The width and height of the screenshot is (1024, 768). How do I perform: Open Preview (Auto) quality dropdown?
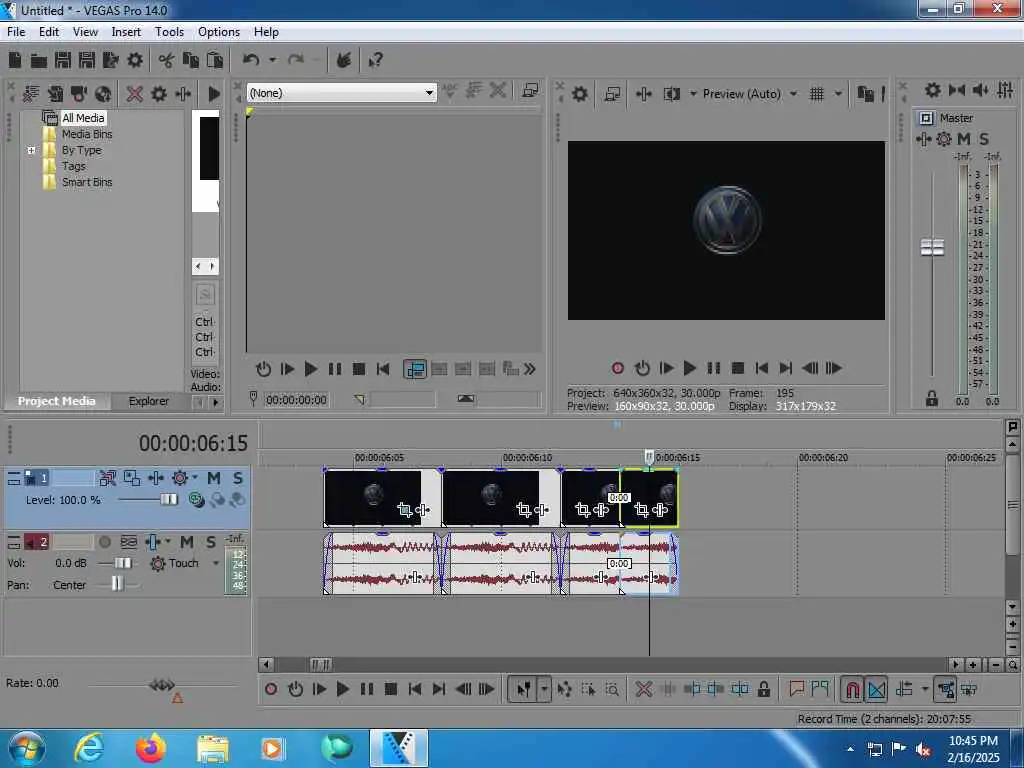point(793,94)
